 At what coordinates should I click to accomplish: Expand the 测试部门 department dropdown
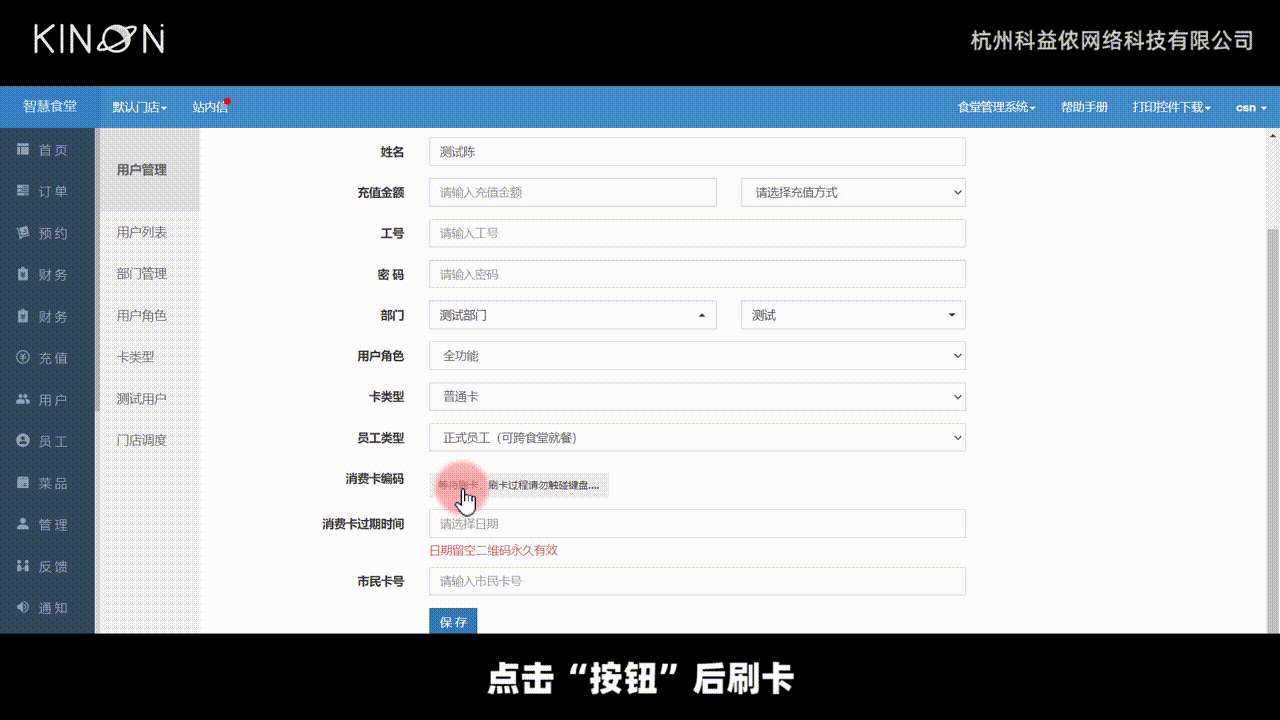tap(573, 315)
